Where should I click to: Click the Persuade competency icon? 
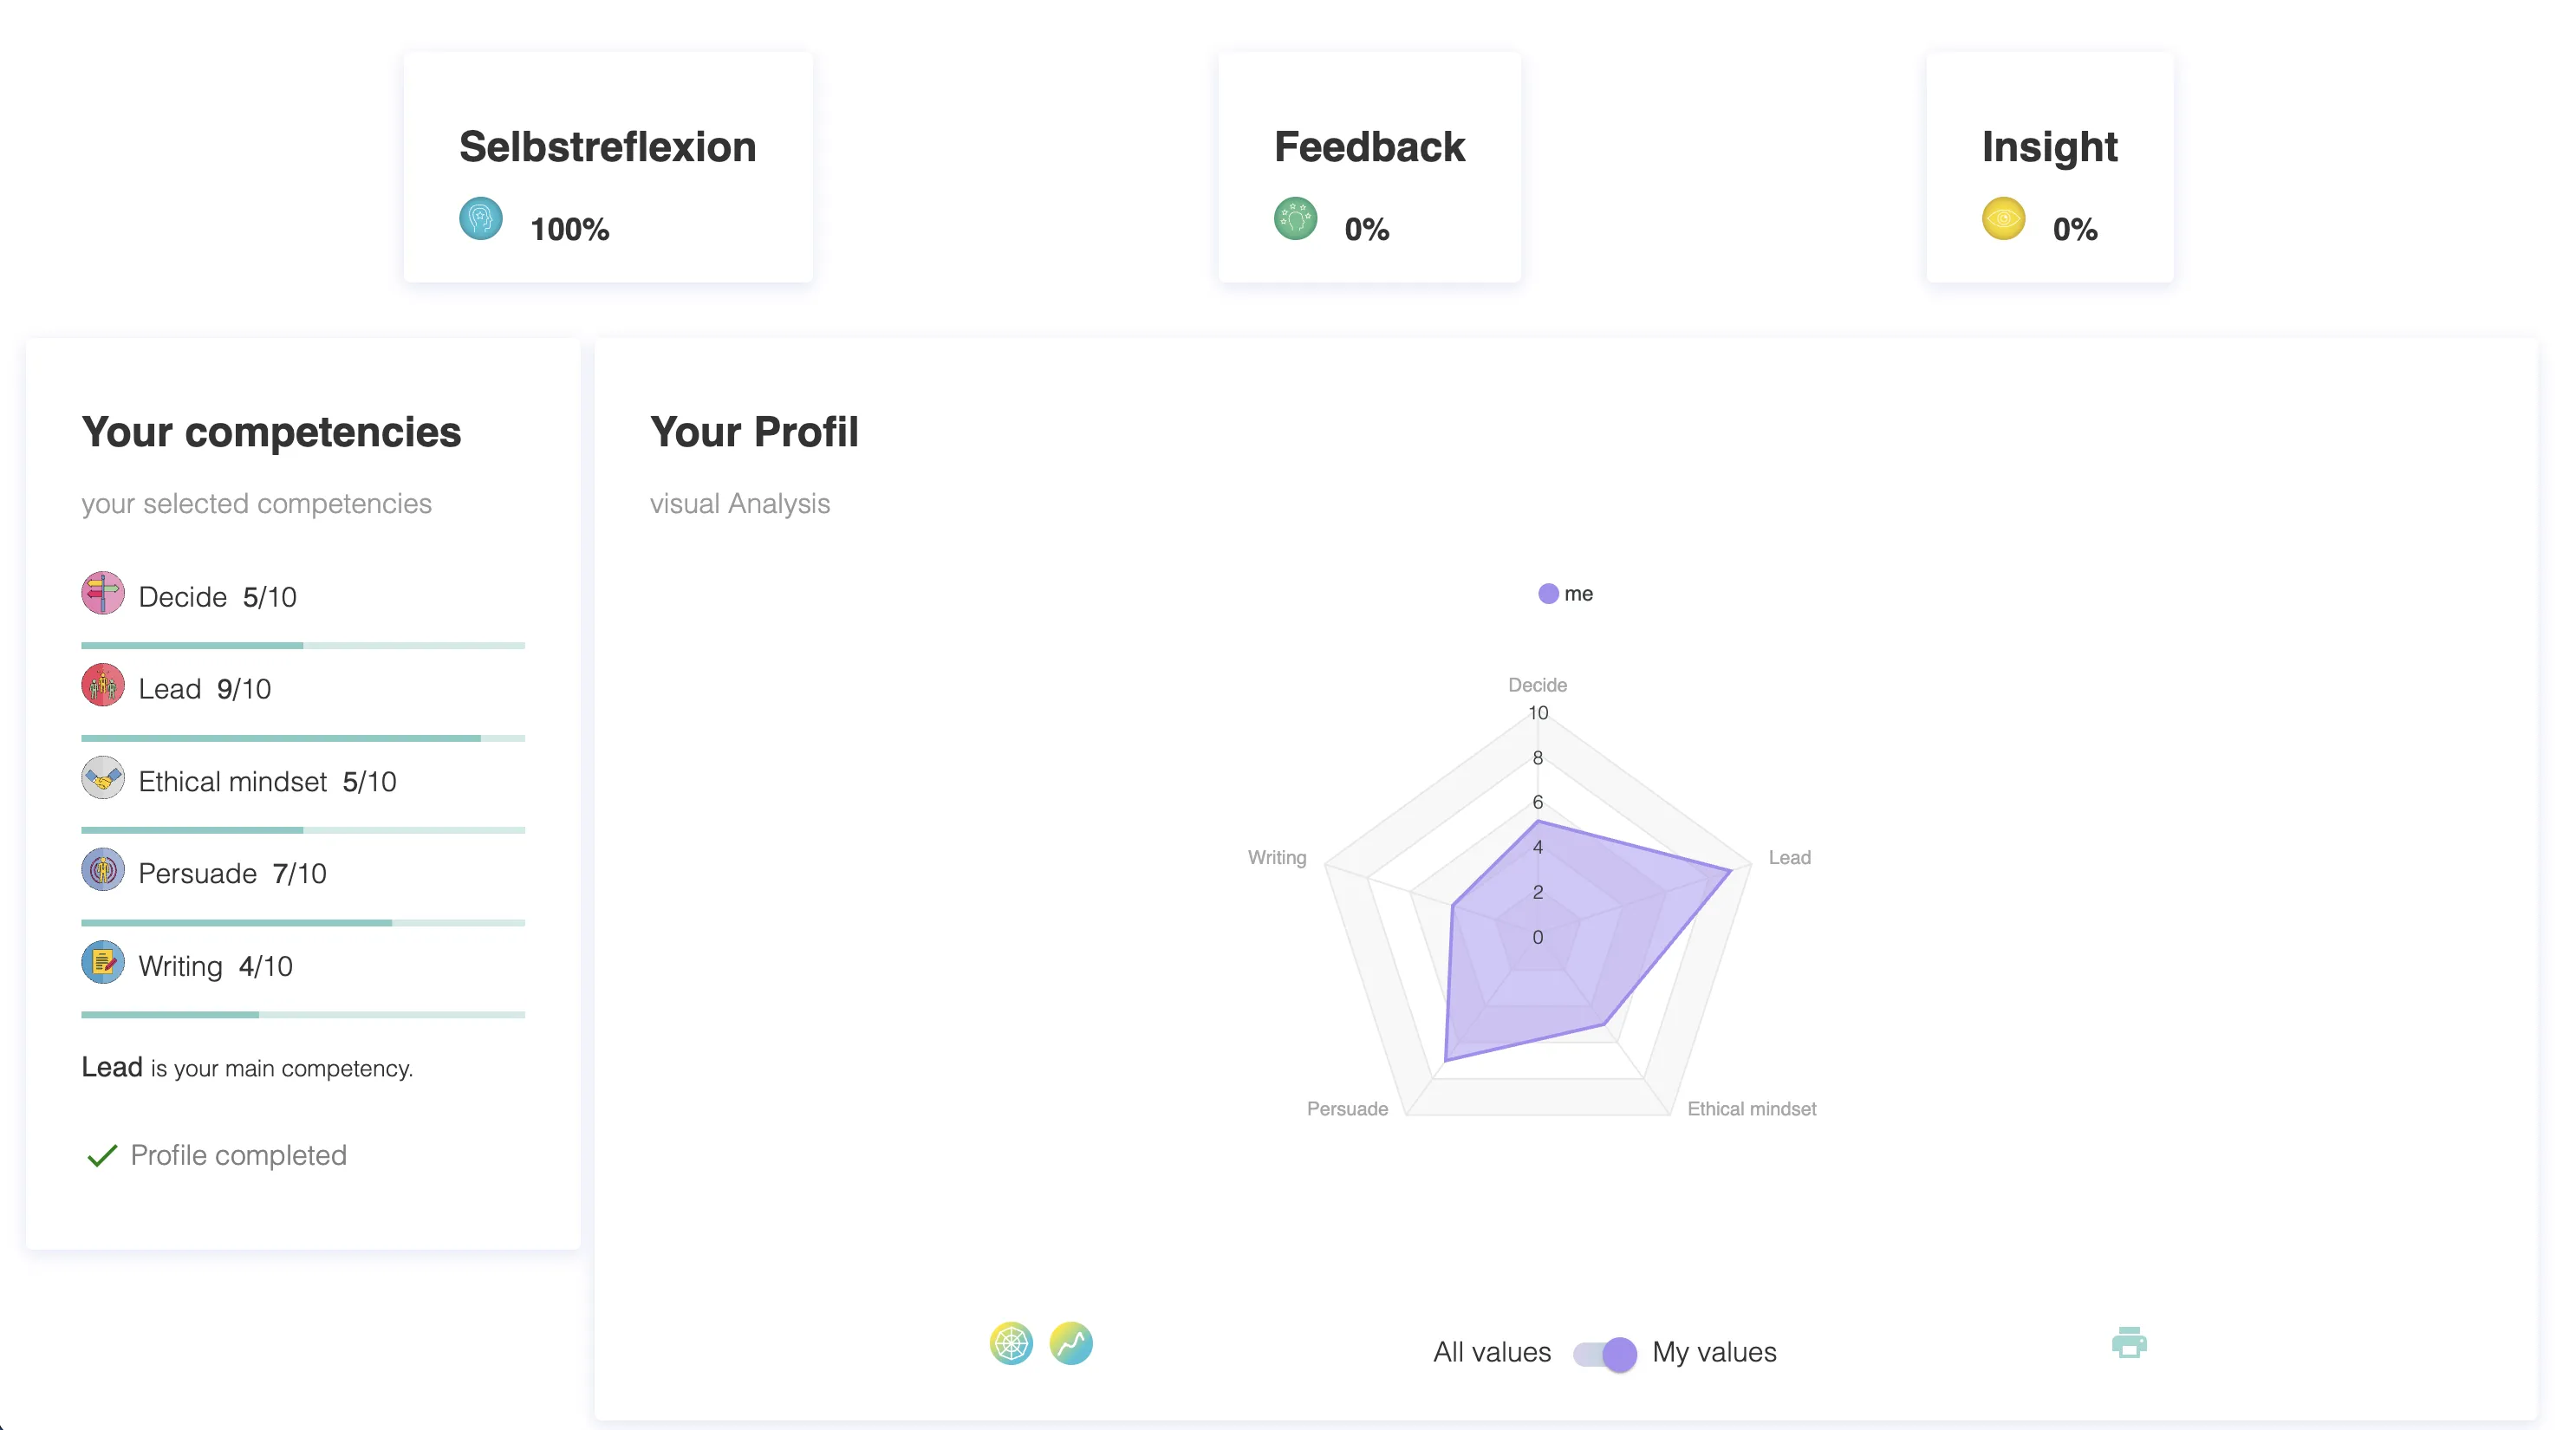[x=102, y=870]
